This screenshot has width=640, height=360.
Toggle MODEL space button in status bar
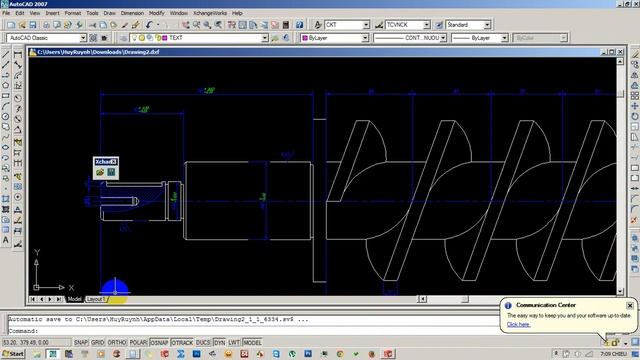tap(252, 342)
